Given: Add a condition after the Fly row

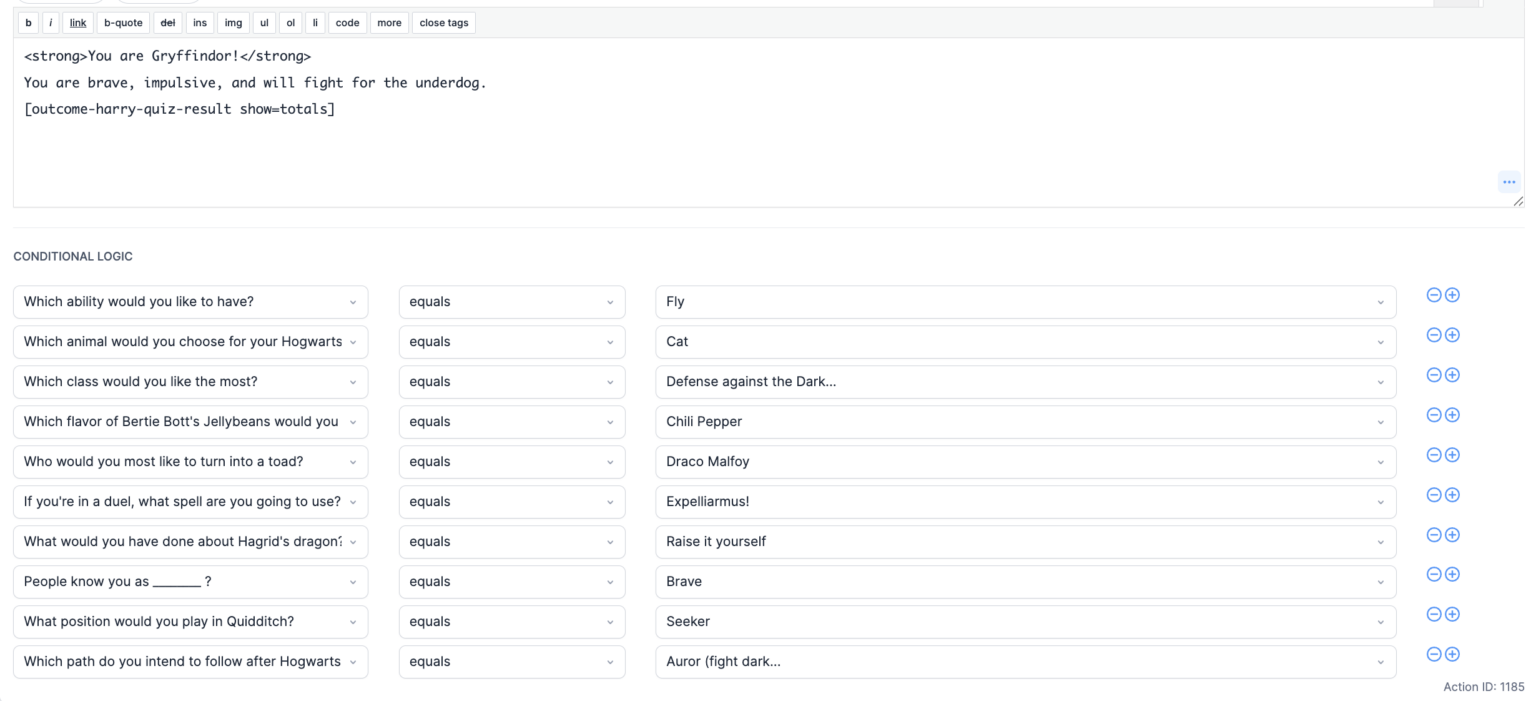Looking at the screenshot, I should (1452, 295).
